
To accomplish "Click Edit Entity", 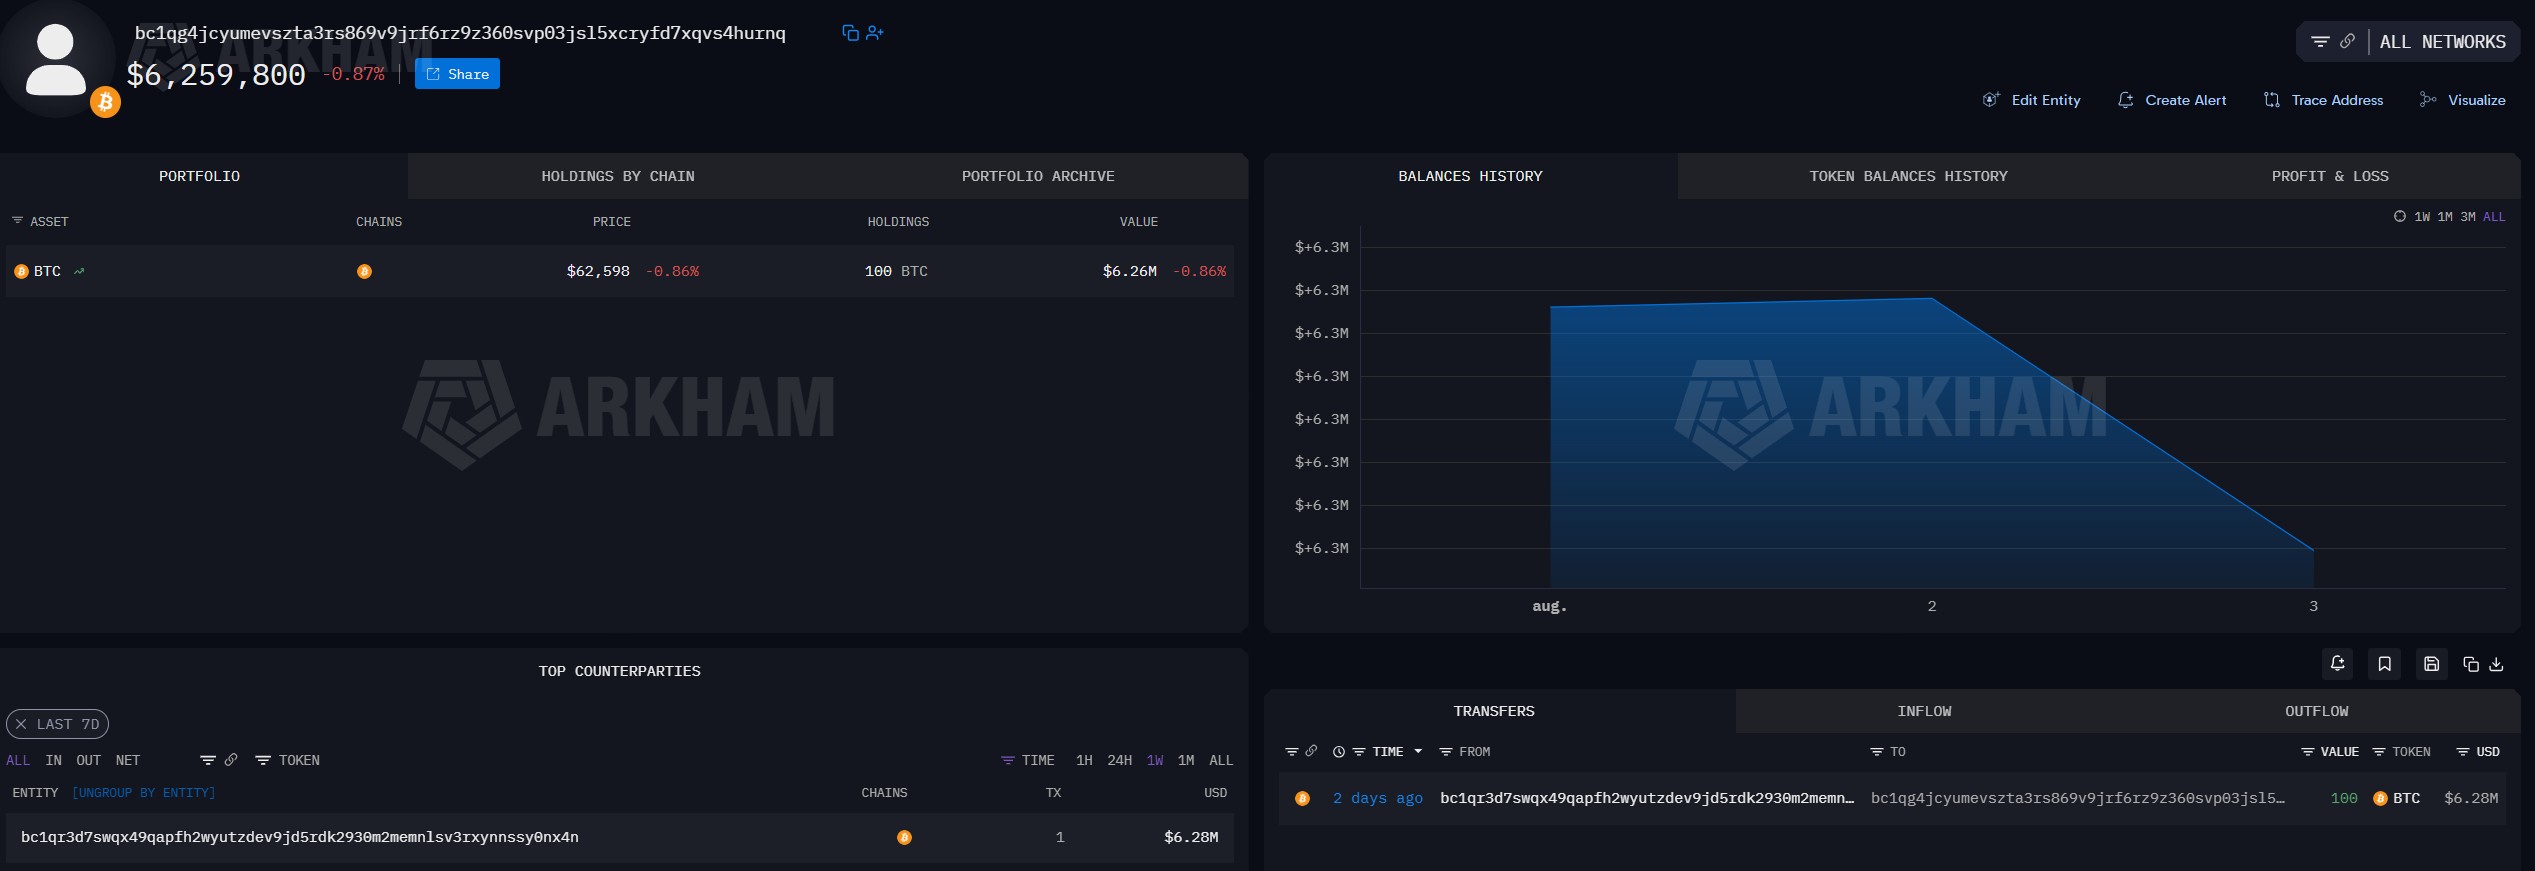I will tap(2031, 100).
